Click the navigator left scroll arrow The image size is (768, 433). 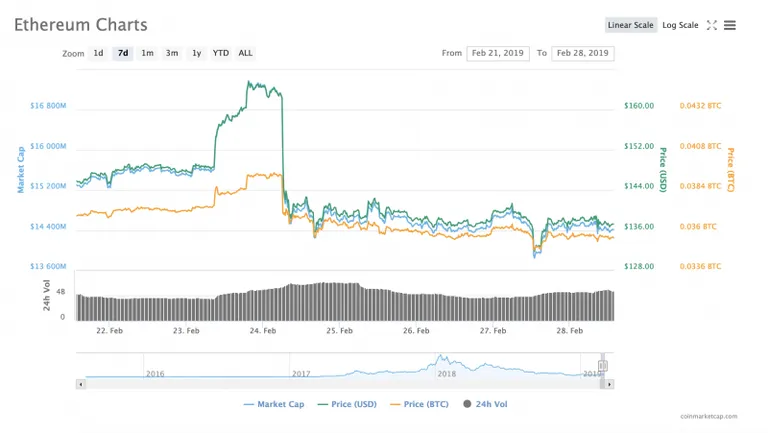[81, 385]
